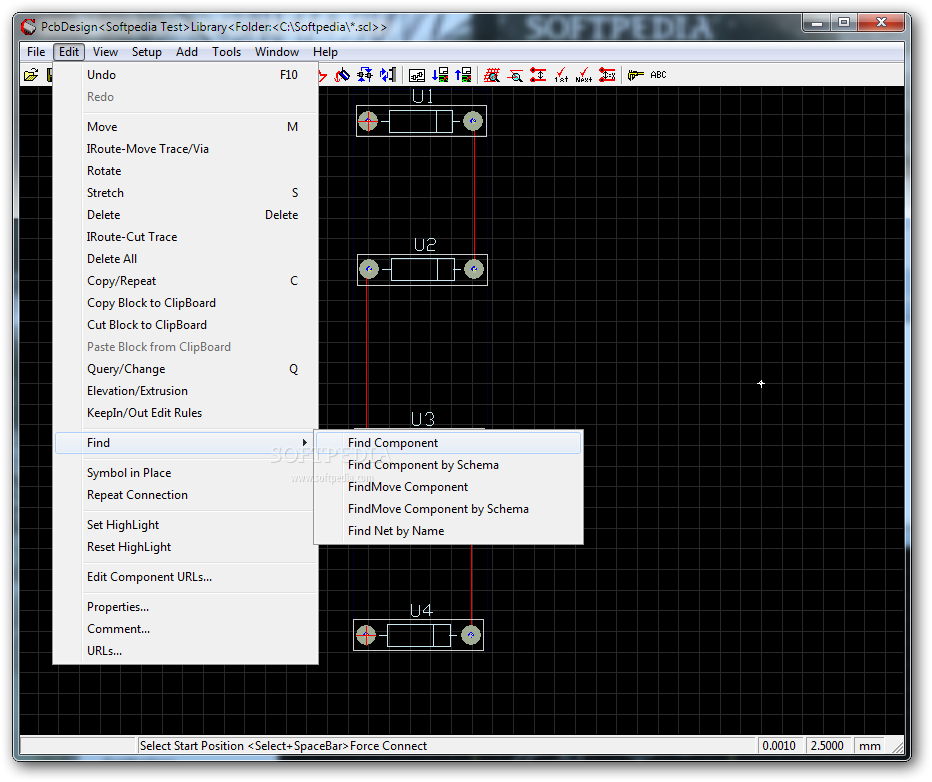Image resolution: width=932 pixels, height=782 pixels.
Task: Select KeepIn/Out Edit Rules
Action: tap(186, 412)
